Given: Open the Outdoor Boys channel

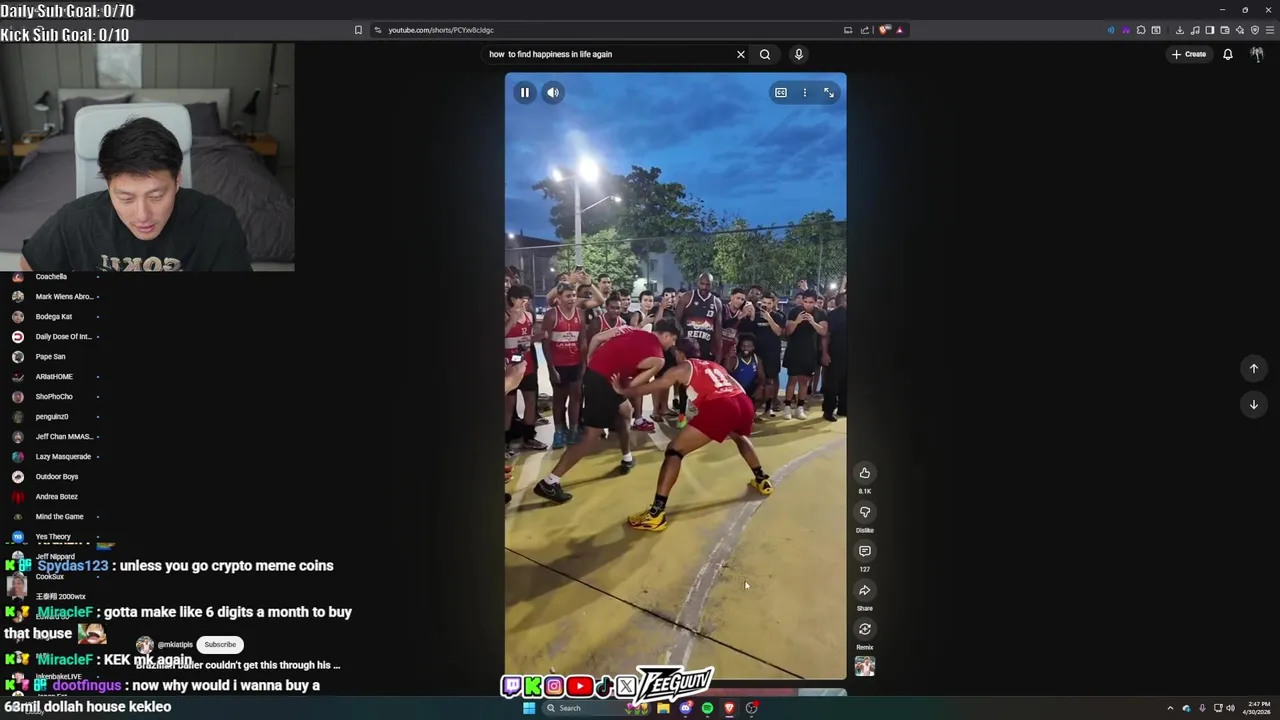Looking at the screenshot, I should (x=56, y=477).
